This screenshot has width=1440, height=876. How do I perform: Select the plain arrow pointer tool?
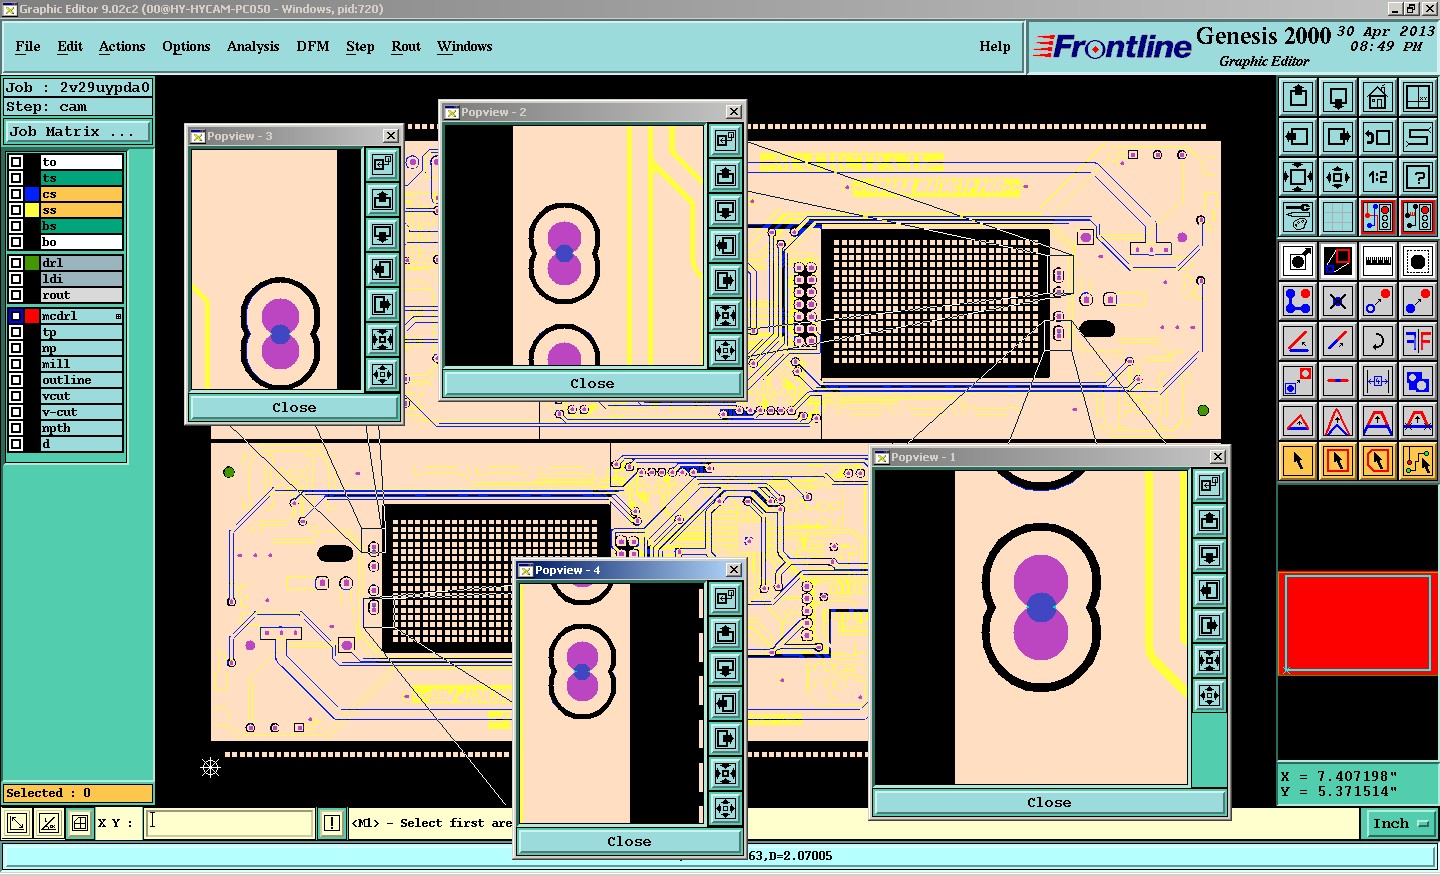click(x=1298, y=461)
